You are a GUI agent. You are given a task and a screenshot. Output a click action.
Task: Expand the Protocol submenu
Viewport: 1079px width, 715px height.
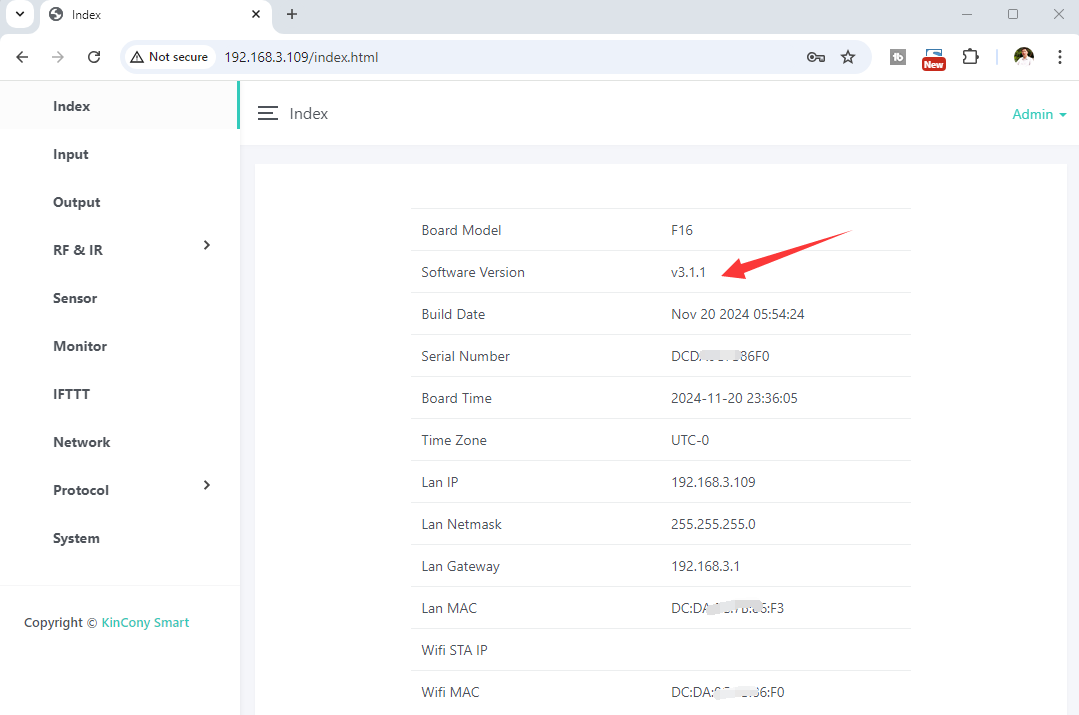coord(207,486)
